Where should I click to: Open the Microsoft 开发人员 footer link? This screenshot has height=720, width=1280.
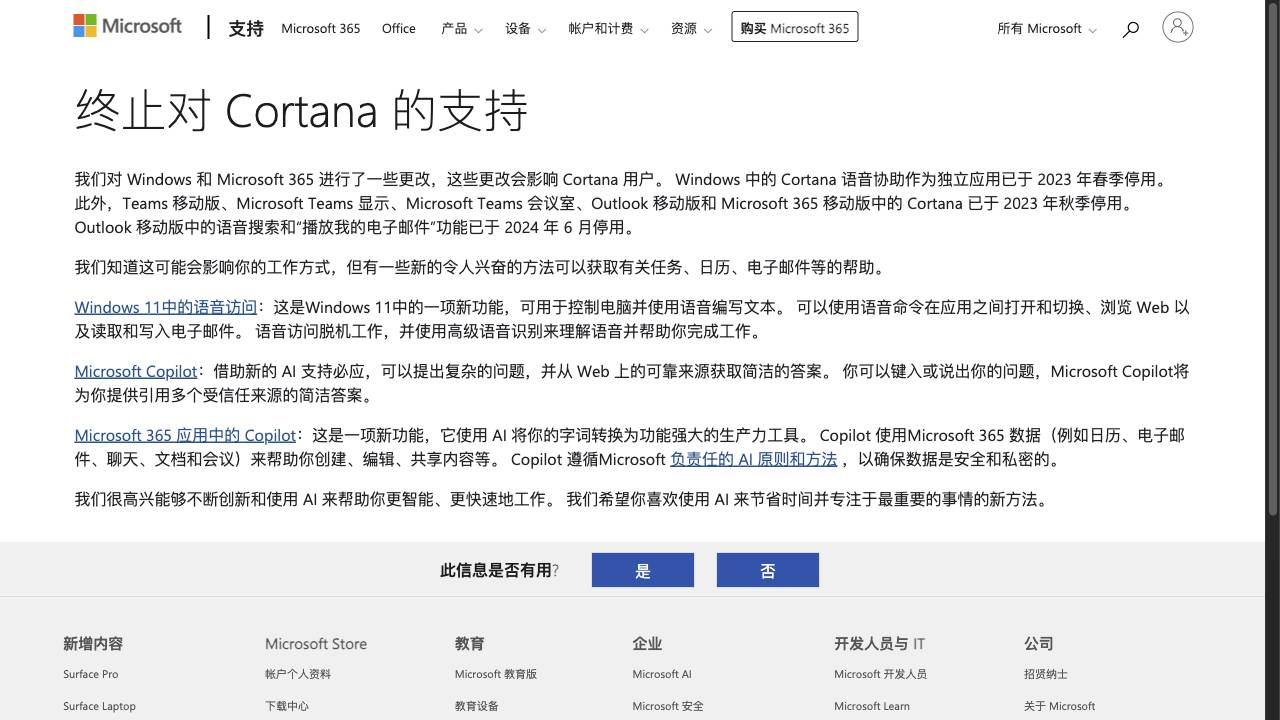pyautogui.click(x=881, y=674)
